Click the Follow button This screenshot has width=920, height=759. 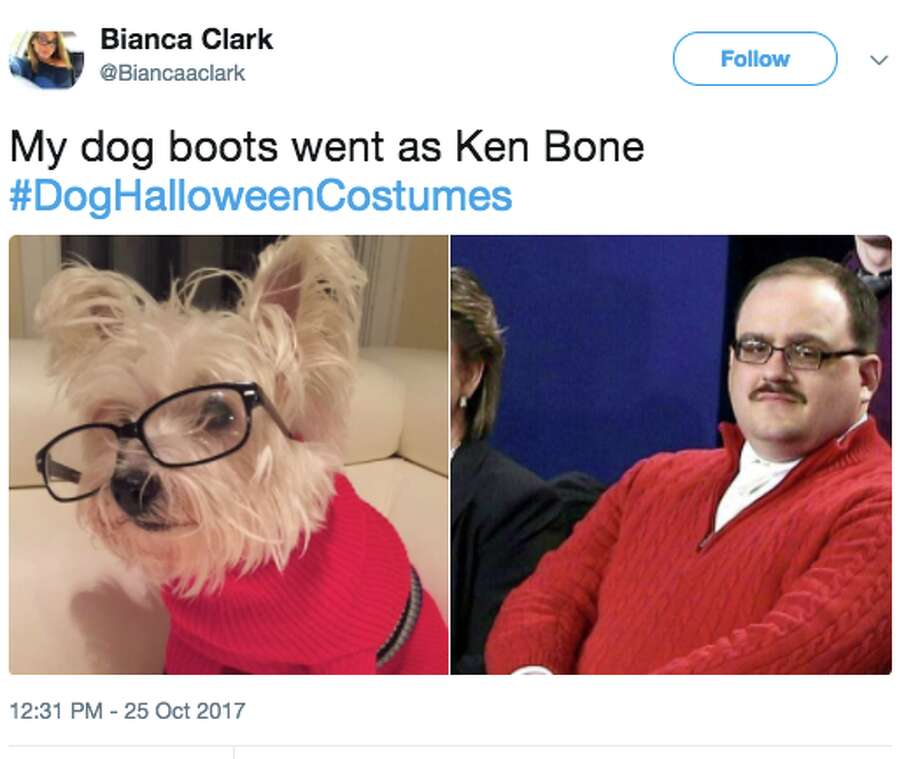click(755, 59)
